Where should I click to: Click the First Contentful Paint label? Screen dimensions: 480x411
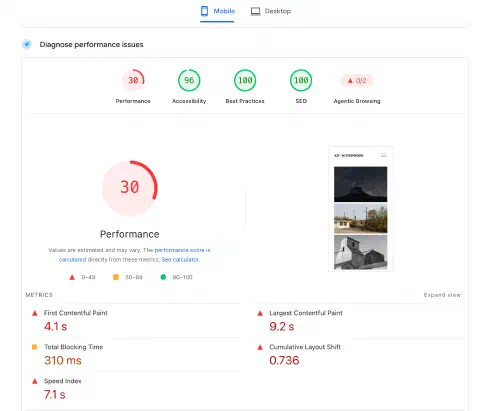tap(76, 313)
